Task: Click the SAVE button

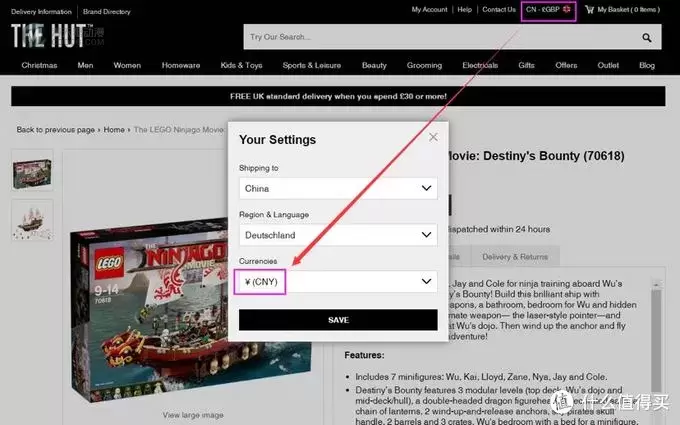Action: (x=338, y=320)
